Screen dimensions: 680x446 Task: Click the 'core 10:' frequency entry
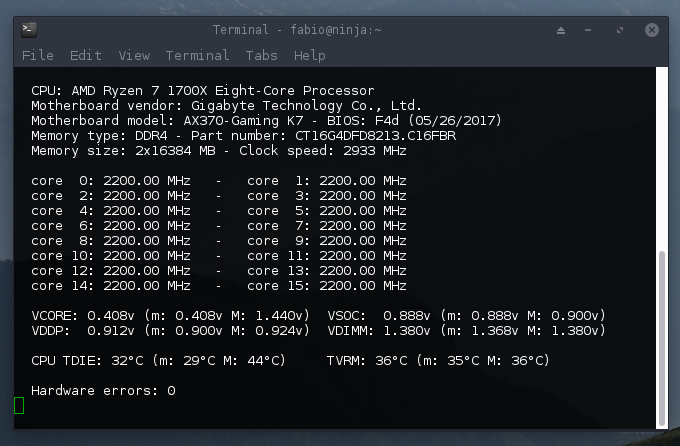tap(111, 256)
